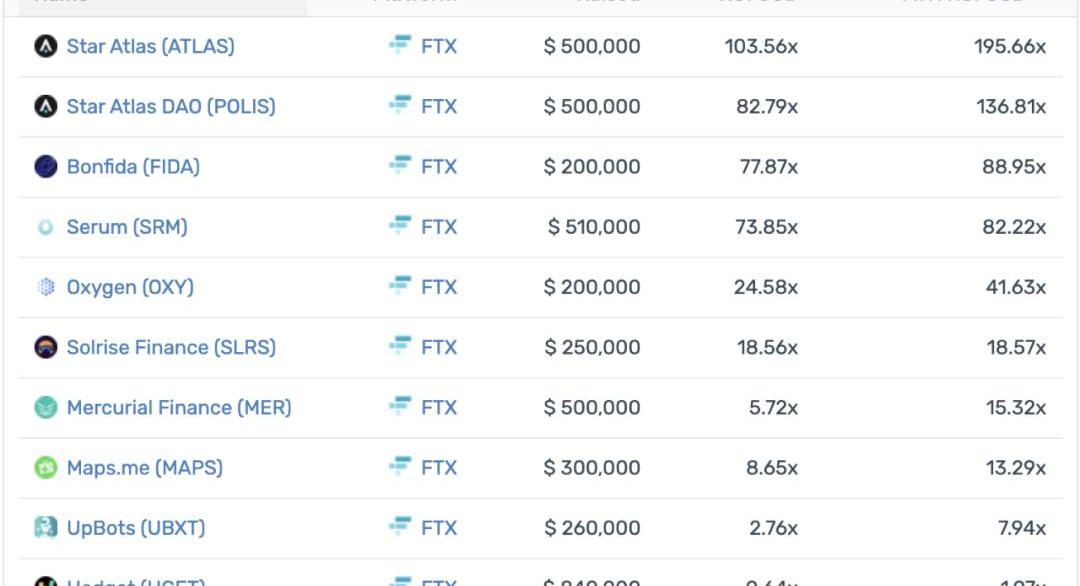The width and height of the screenshot is (1080, 586).
Task: Open the Star Atlas DAO (POLIS) link
Action: tap(170, 106)
